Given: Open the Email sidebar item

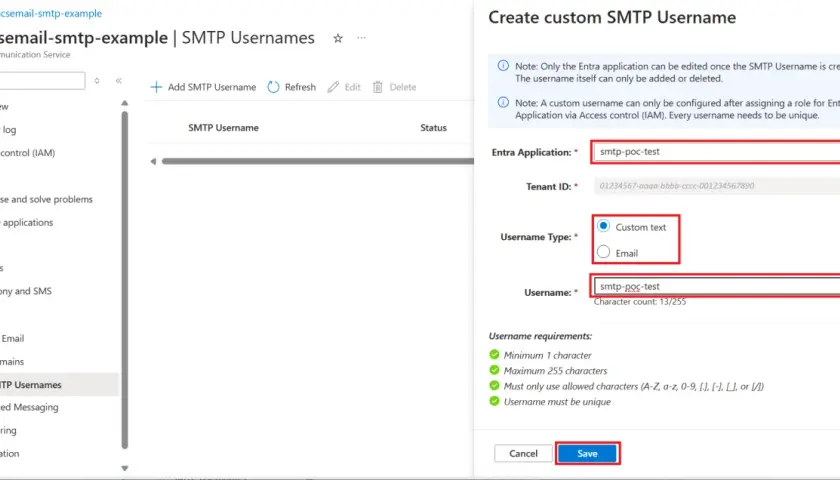Looking at the screenshot, I should tap(12, 339).
